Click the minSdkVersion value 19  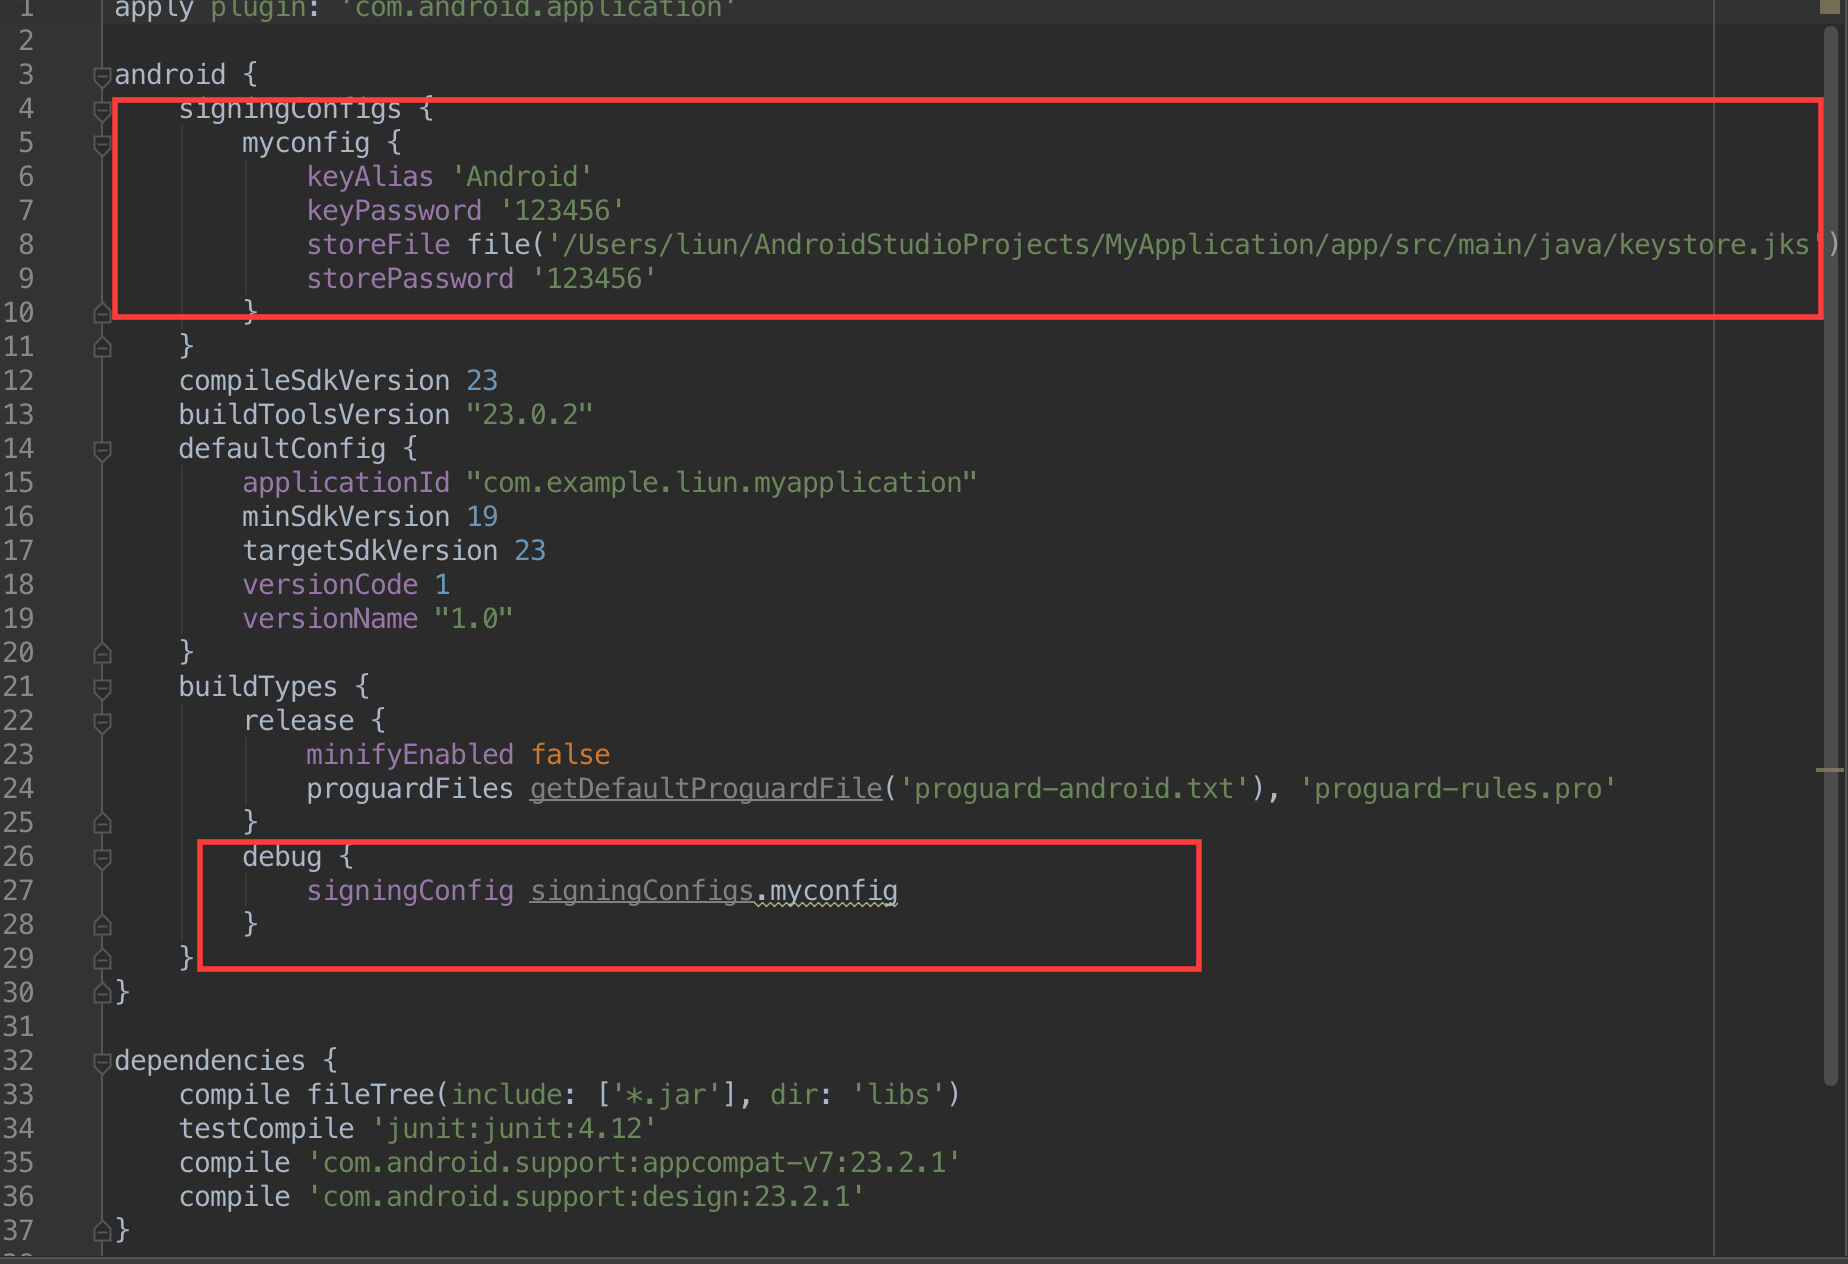(482, 517)
